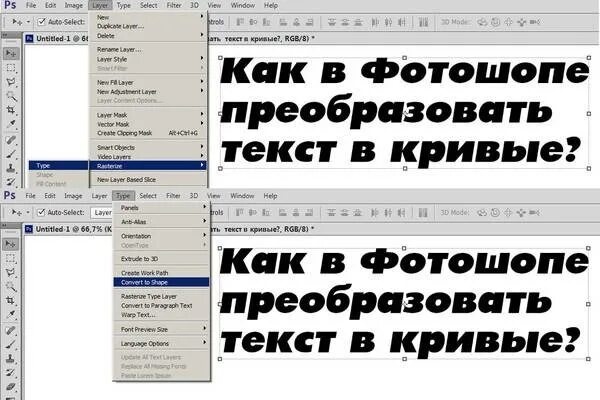Expand the Smart Objects submenu
Viewport: 600px width, 400px height.
tap(149, 148)
